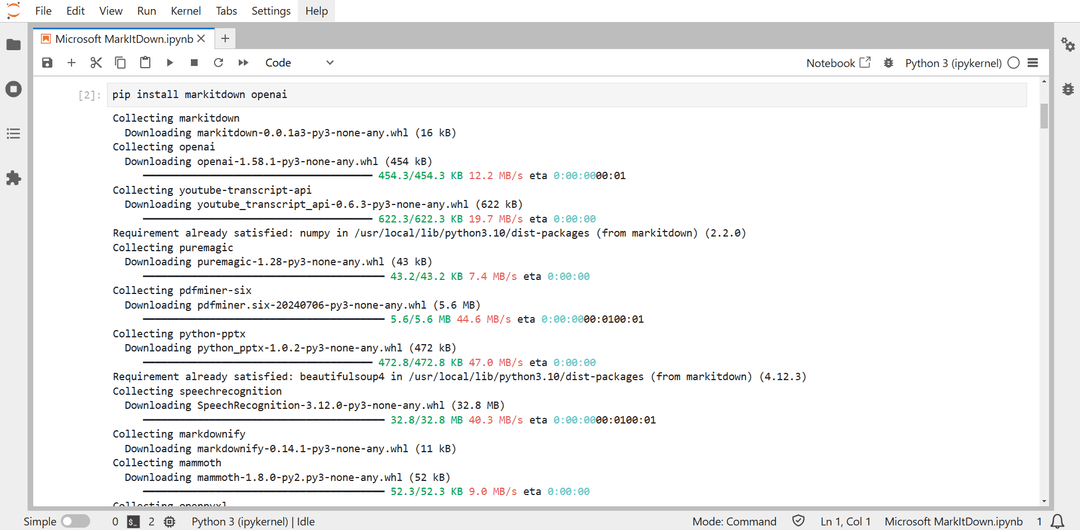Cut selected cell with scissors icon

coord(96,63)
